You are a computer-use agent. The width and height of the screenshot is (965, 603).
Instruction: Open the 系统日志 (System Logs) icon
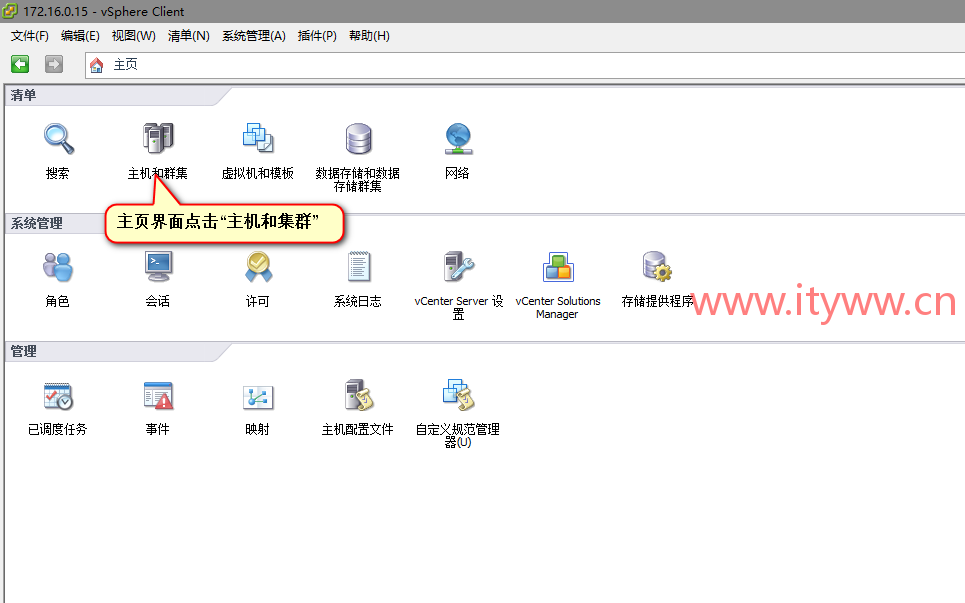(358, 266)
